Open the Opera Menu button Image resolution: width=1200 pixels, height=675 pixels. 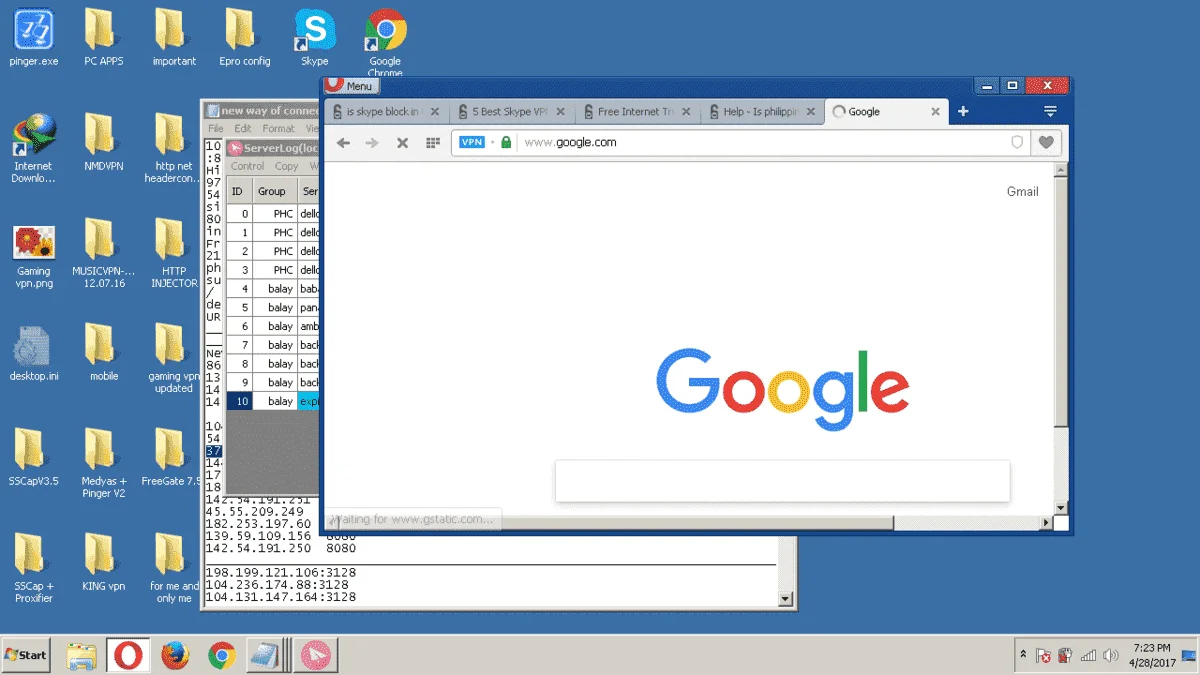(x=350, y=86)
